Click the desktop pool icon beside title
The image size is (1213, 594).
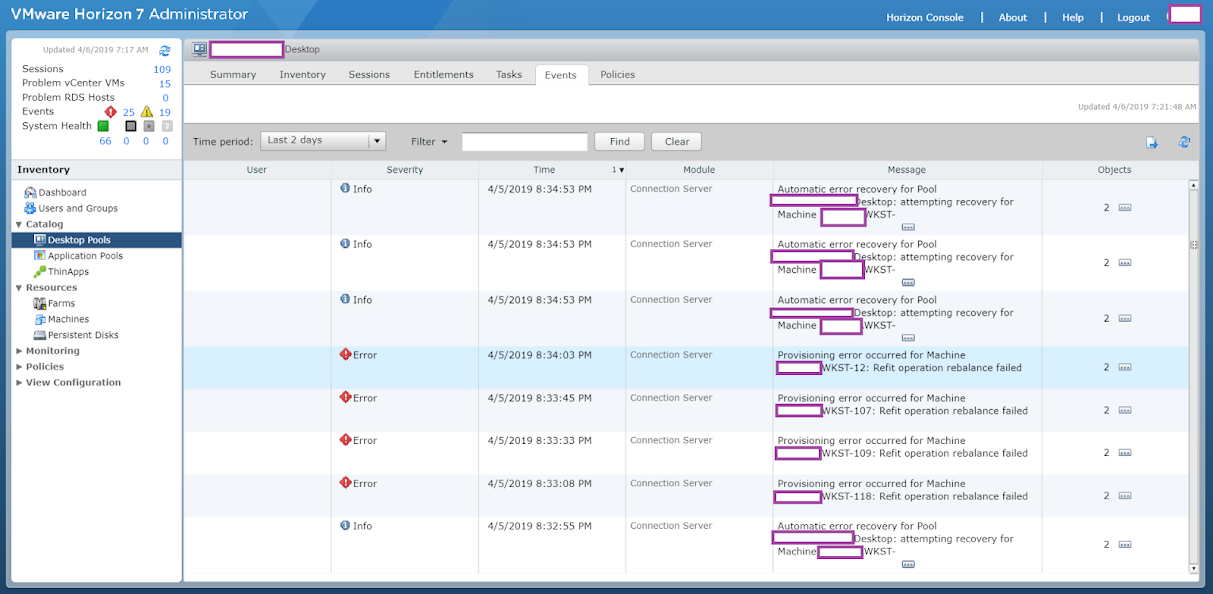199,49
